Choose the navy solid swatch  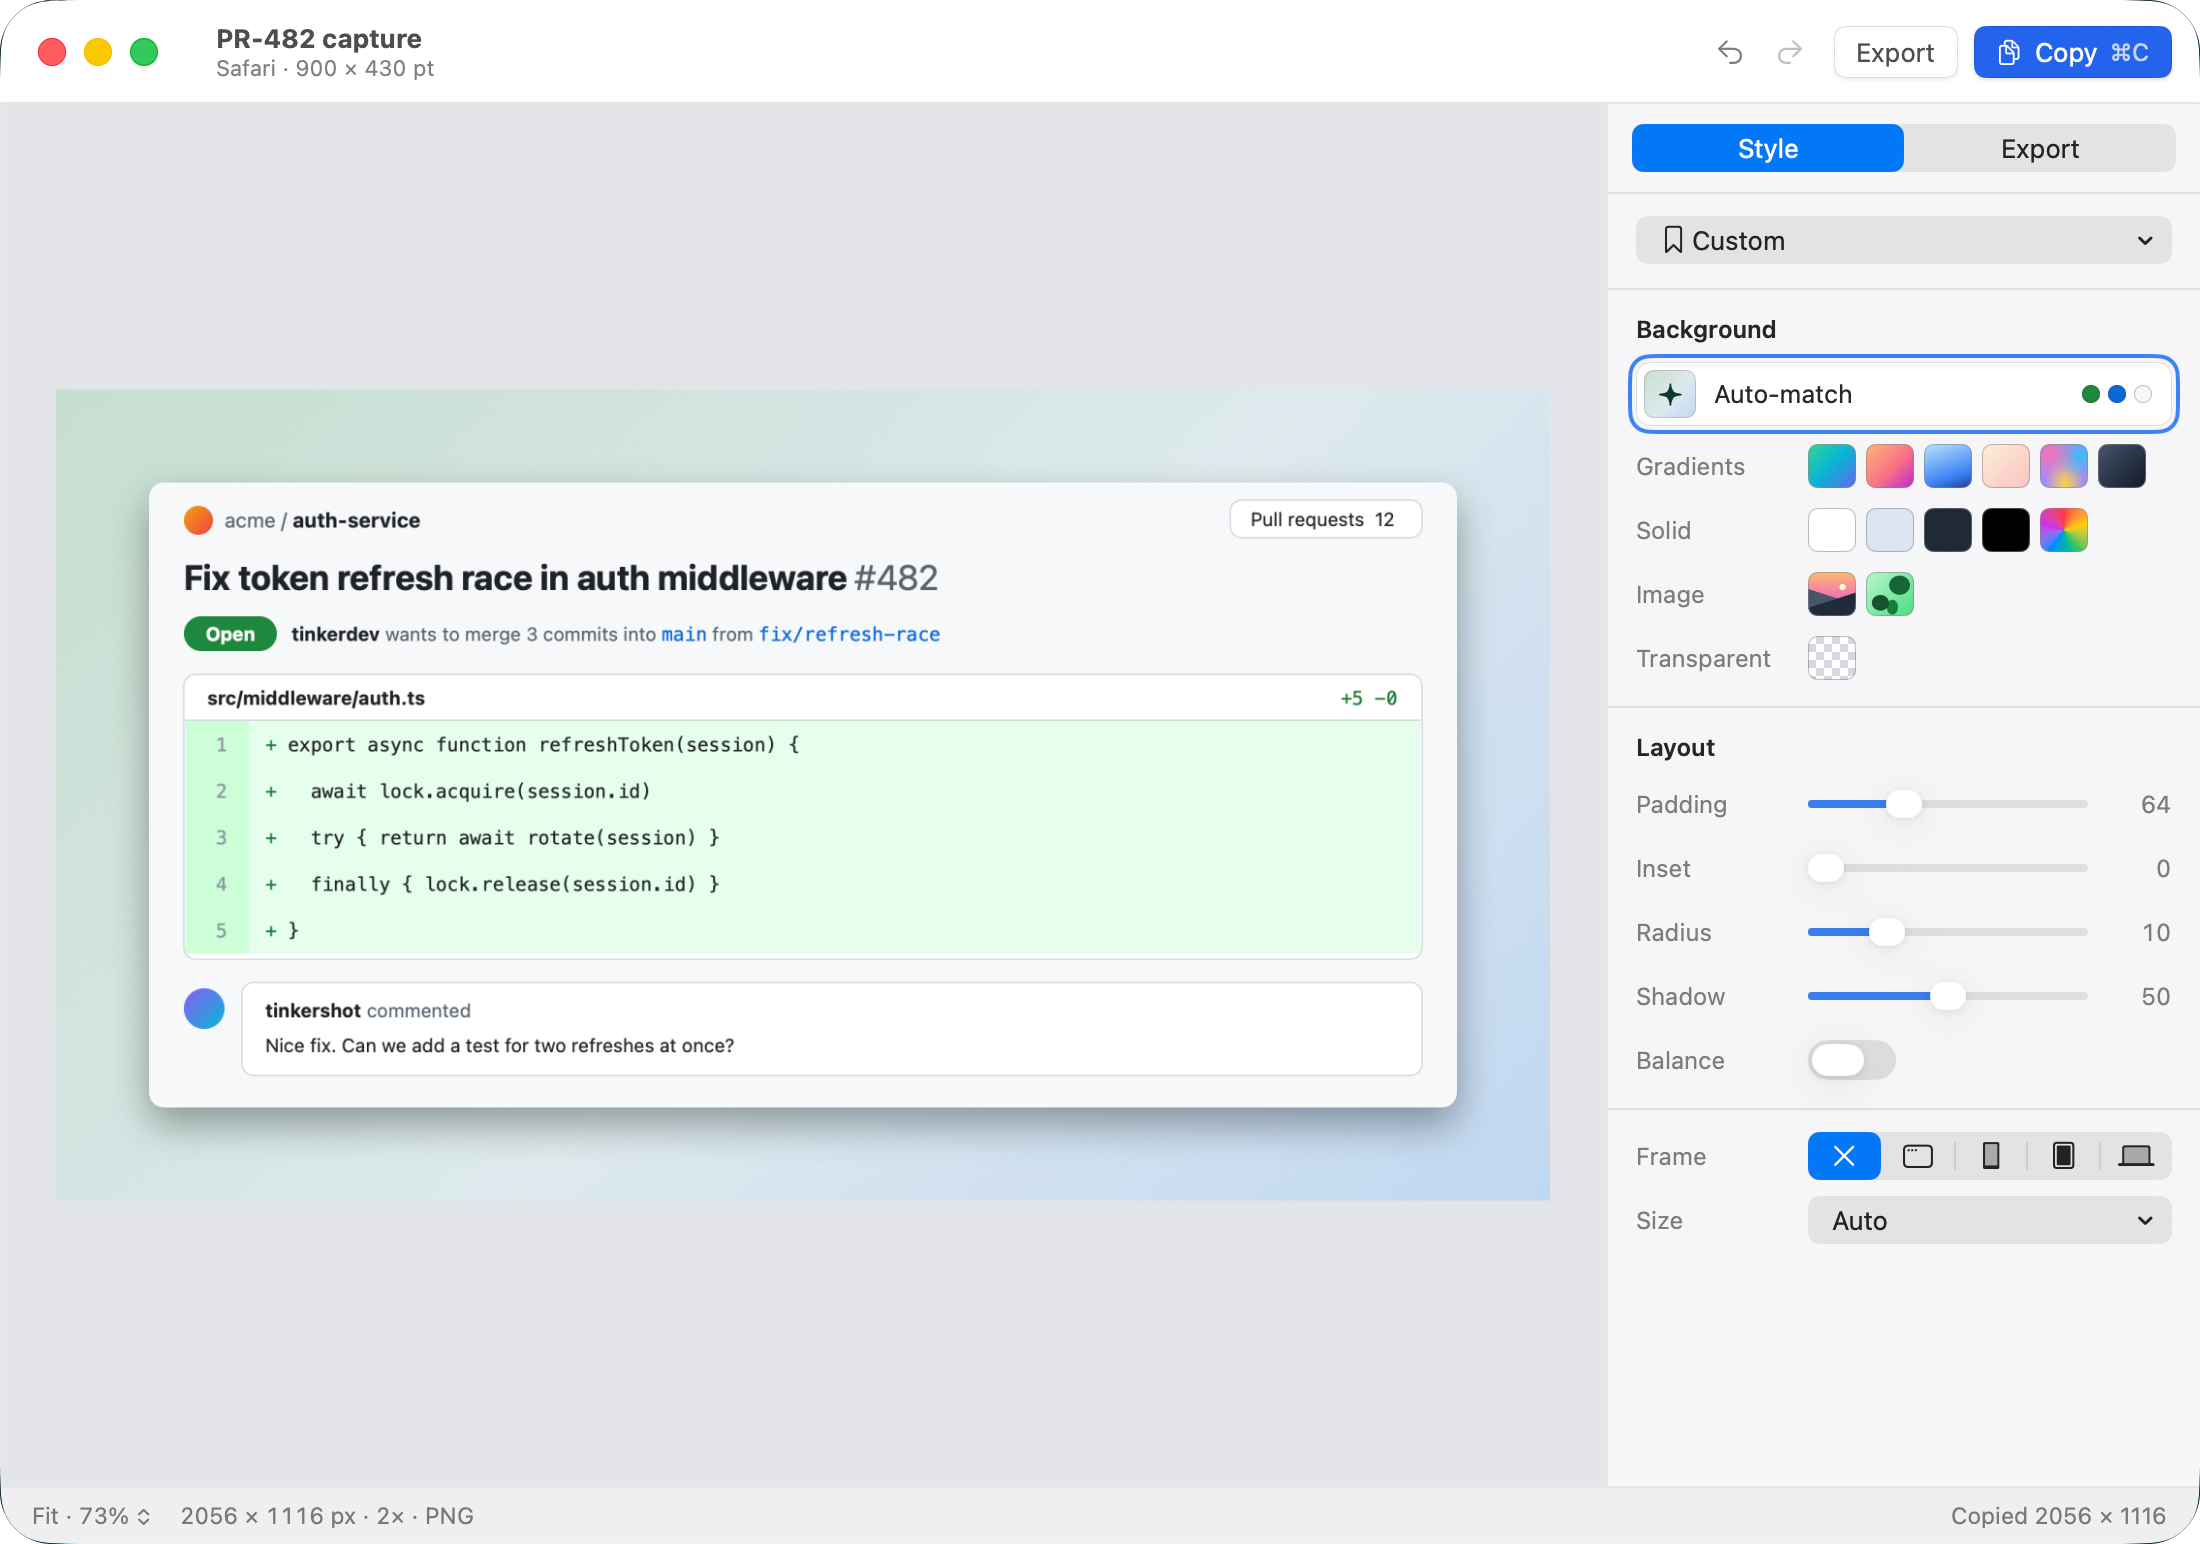pyautogui.click(x=1948, y=530)
